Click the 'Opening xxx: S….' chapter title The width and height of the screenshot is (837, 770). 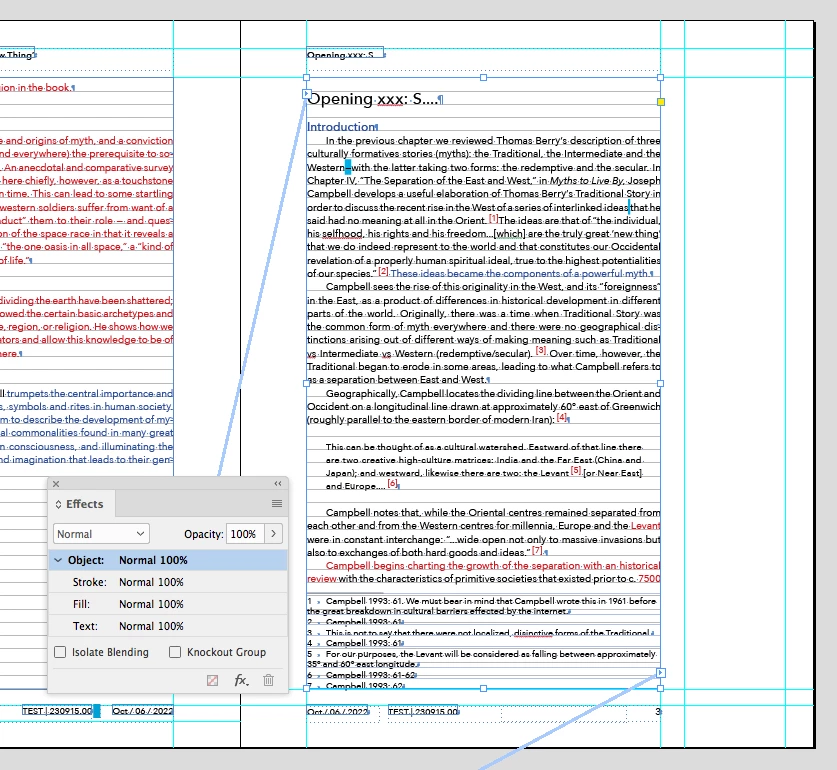click(373, 99)
